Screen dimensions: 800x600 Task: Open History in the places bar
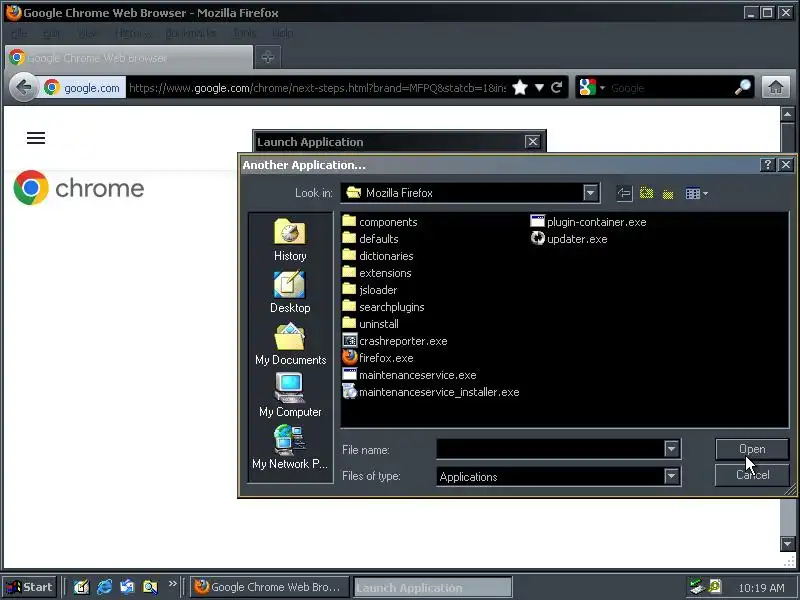(x=290, y=240)
